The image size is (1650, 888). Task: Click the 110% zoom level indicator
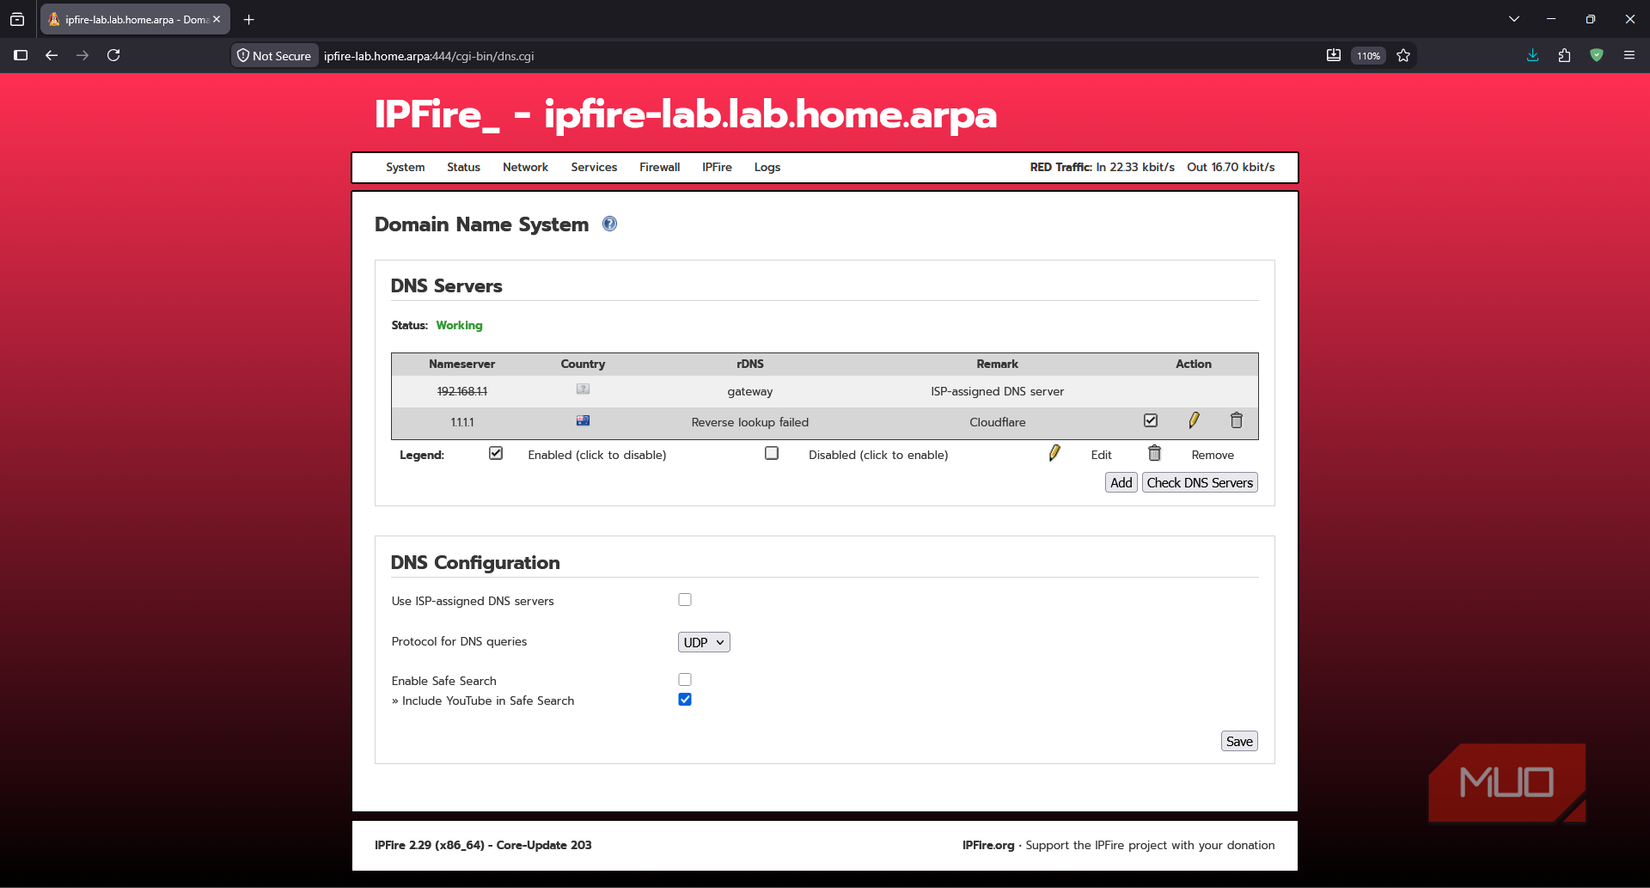[x=1368, y=56]
